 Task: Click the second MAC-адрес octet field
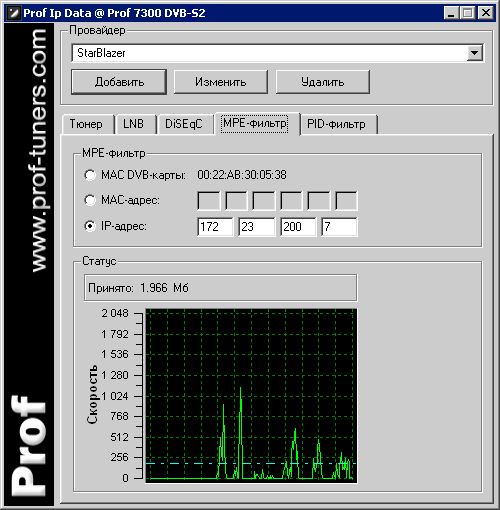[x=236, y=201]
